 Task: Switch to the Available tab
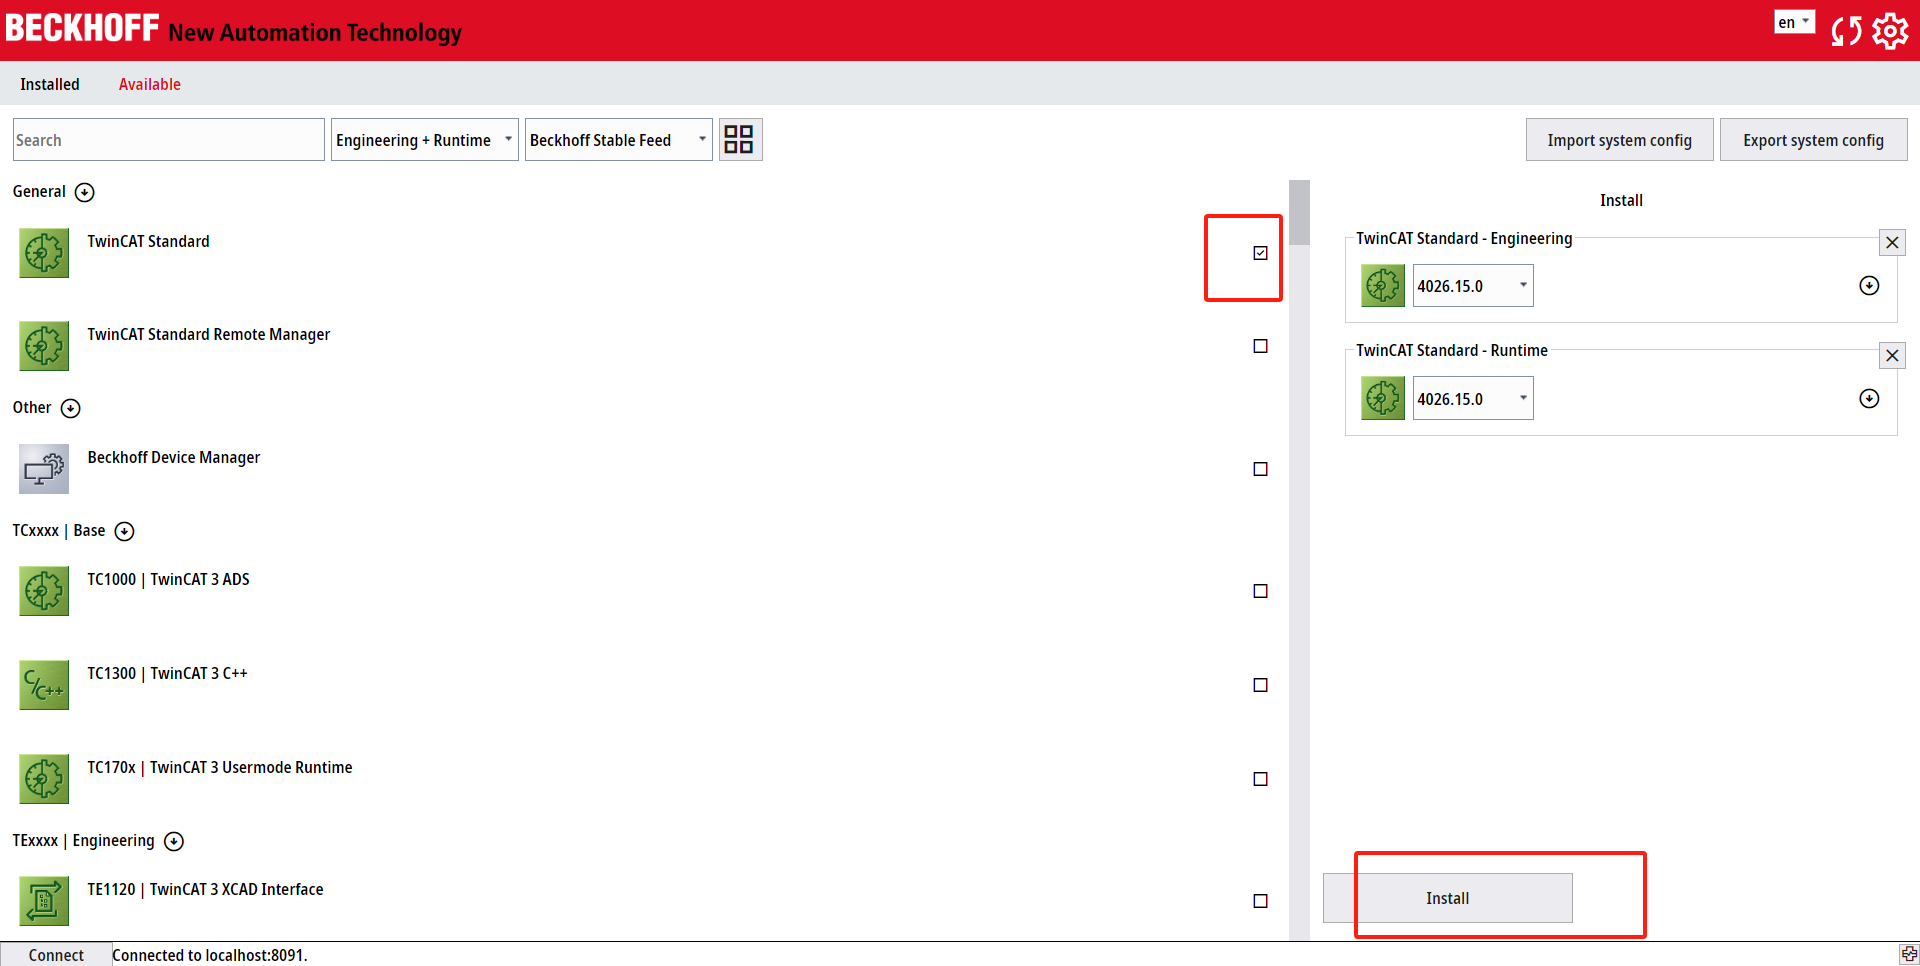tap(150, 84)
